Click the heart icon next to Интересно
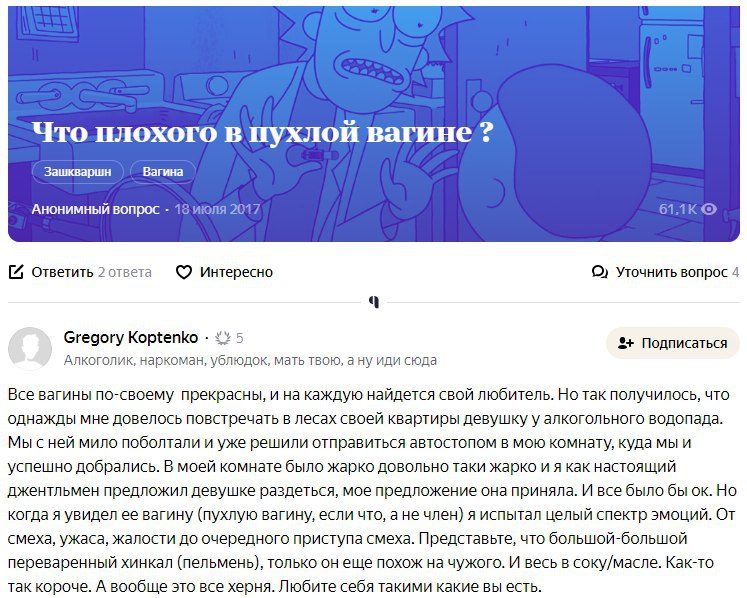 [x=184, y=272]
